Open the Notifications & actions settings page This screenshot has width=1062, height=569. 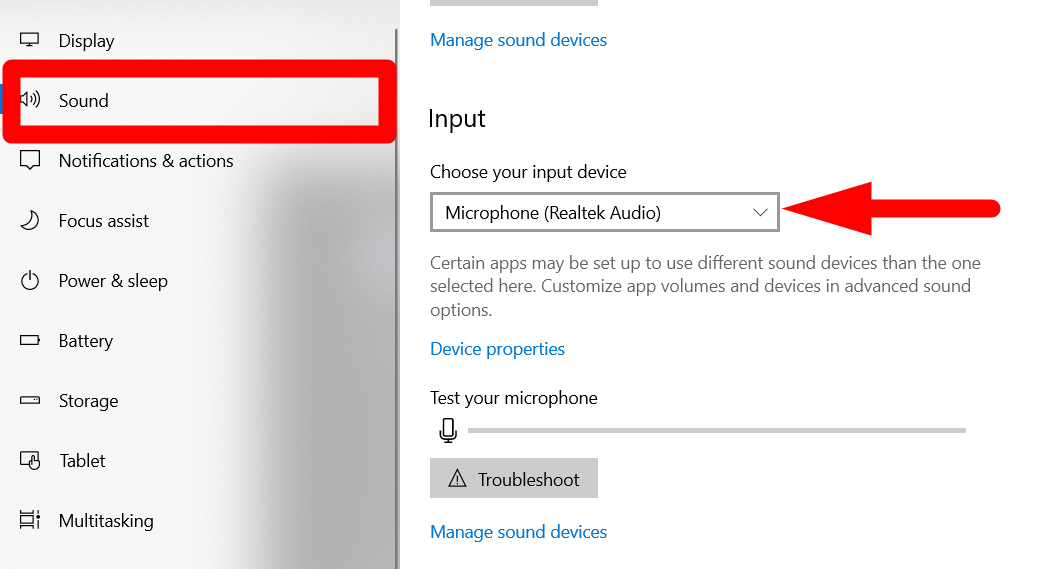pos(146,161)
